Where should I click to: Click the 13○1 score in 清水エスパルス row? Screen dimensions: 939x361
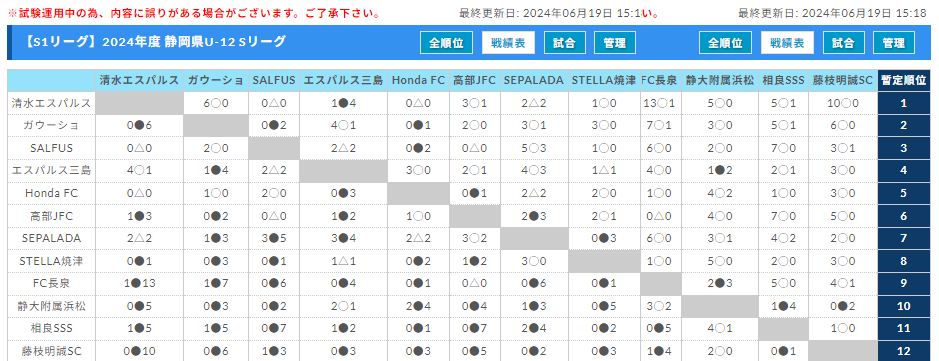click(x=659, y=103)
